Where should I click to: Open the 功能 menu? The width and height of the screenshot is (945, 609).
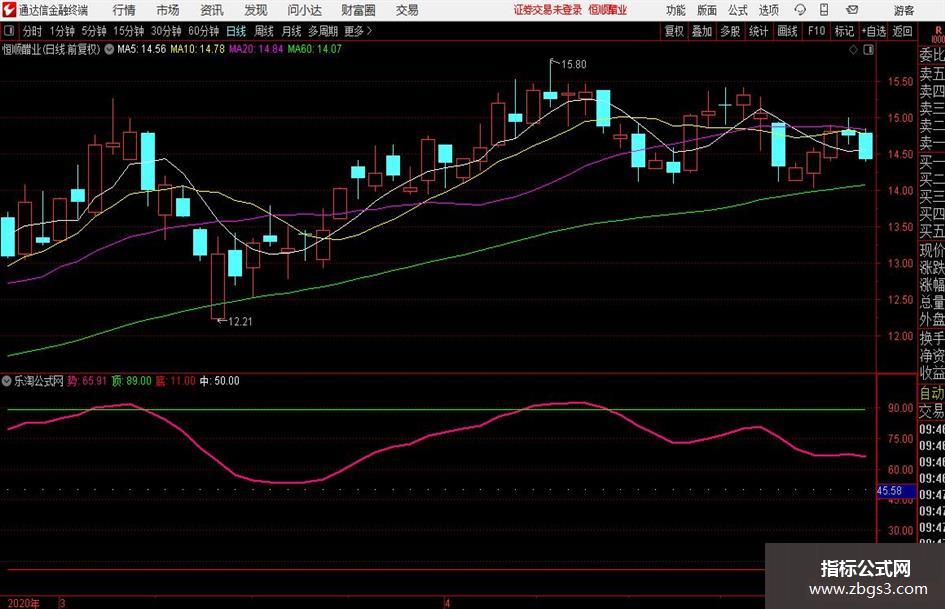676,10
